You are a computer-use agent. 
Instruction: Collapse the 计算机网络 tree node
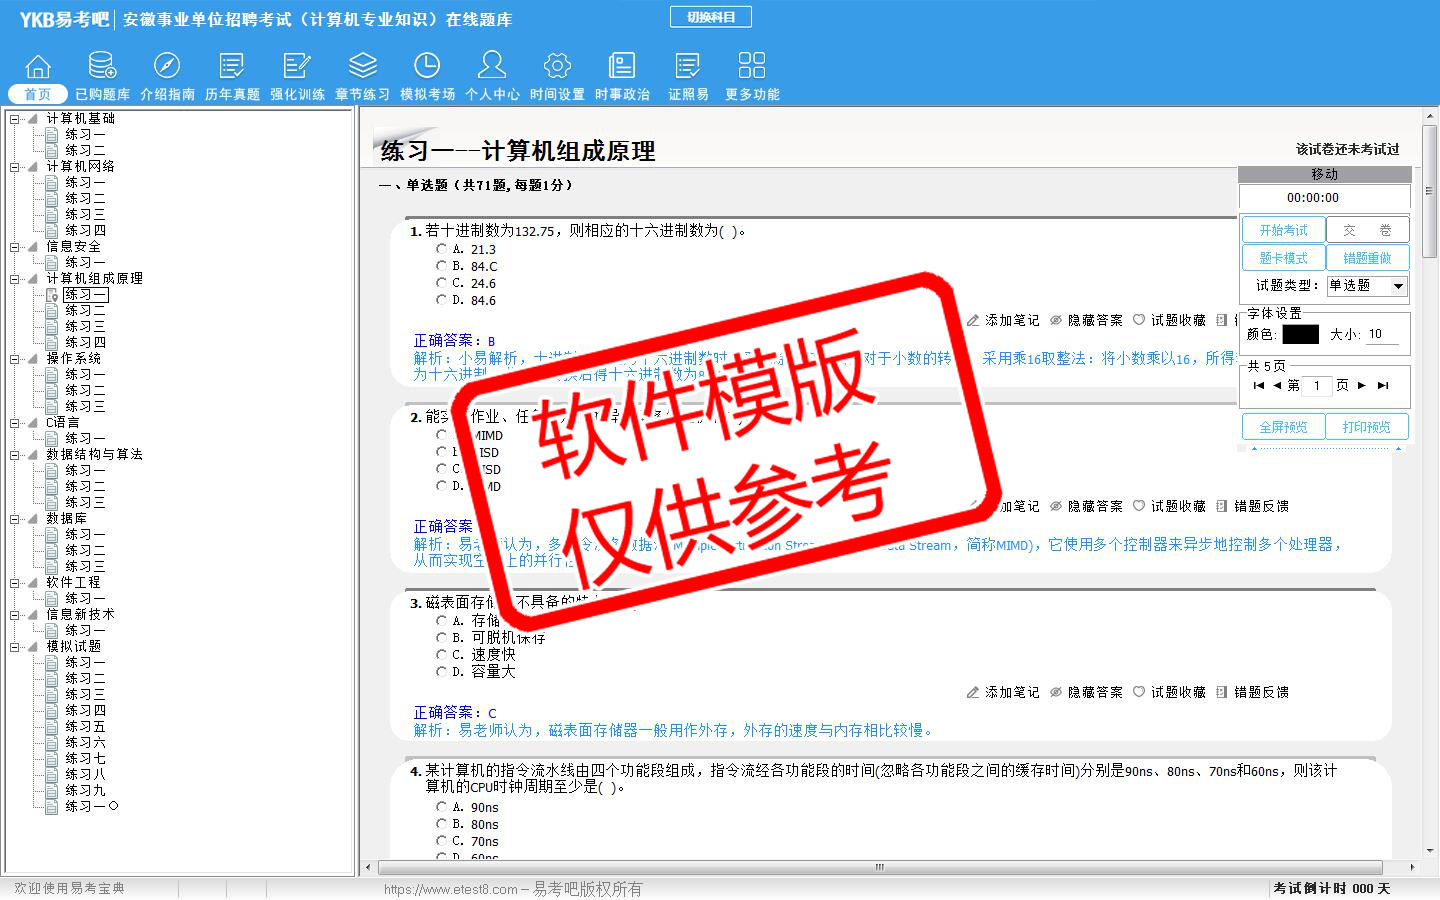pyautogui.click(x=15, y=167)
